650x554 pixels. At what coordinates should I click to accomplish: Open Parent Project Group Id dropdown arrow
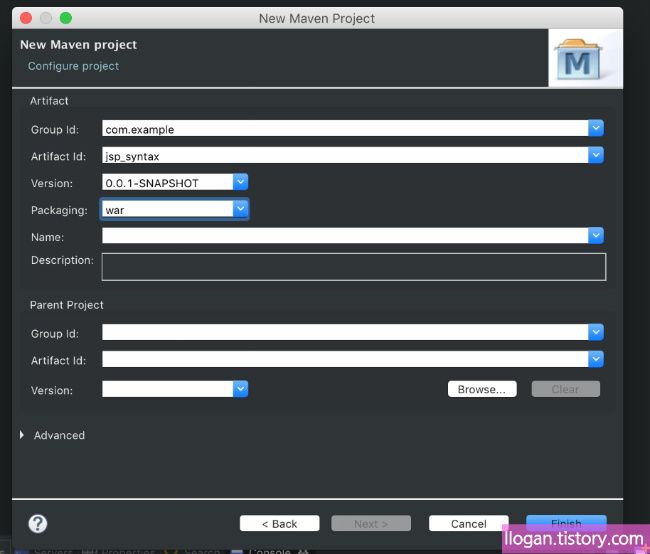coord(596,332)
